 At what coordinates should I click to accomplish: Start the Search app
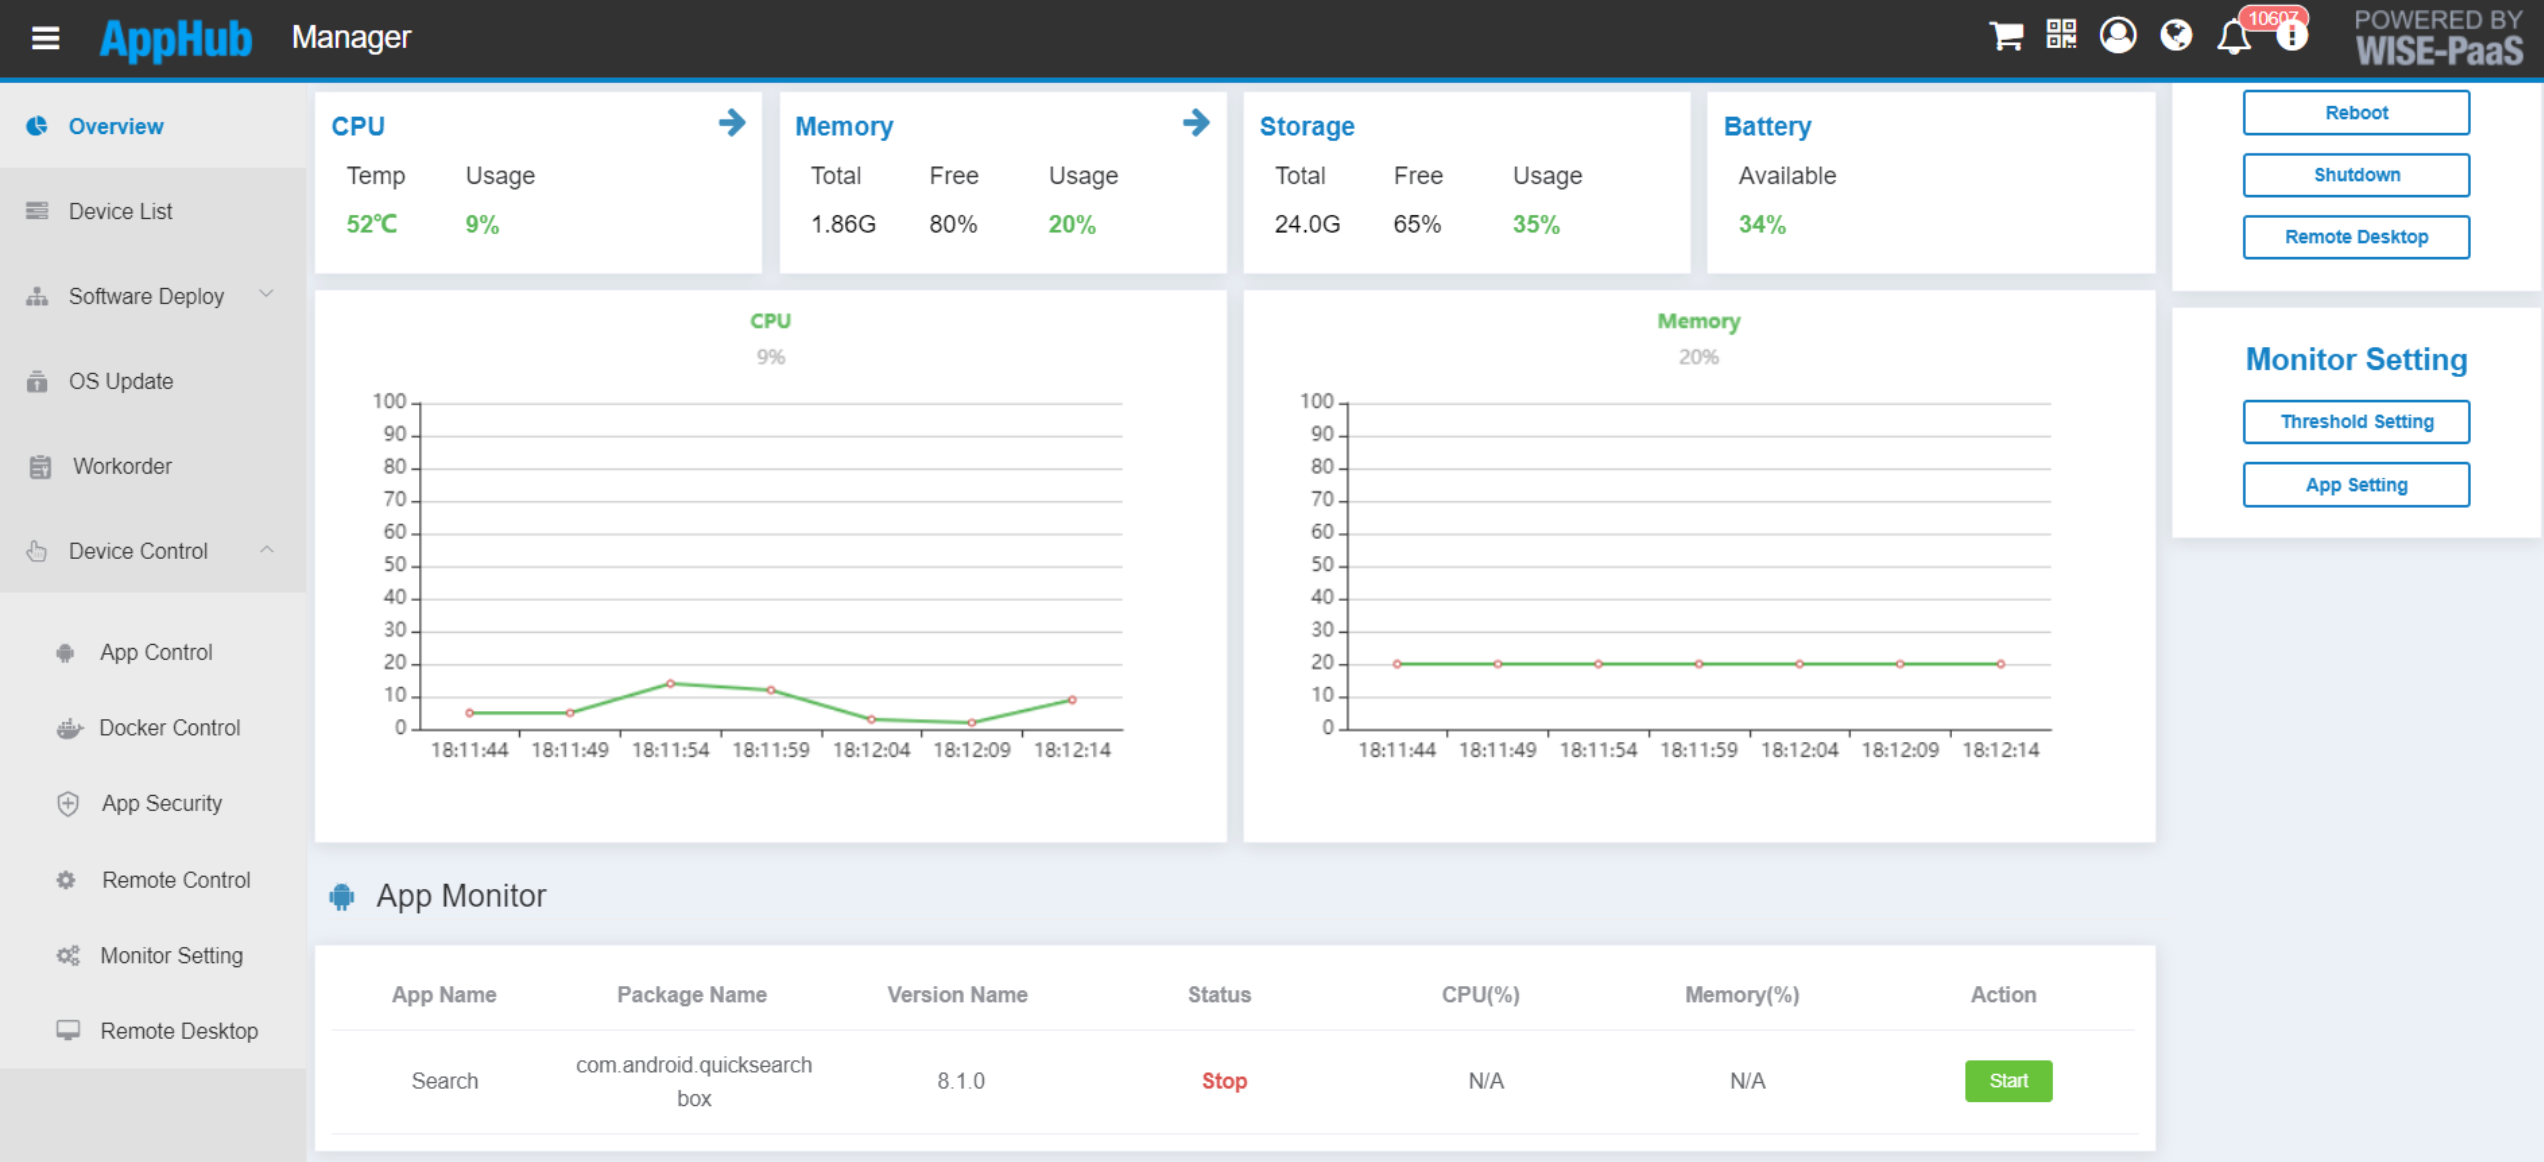[2007, 1081]
